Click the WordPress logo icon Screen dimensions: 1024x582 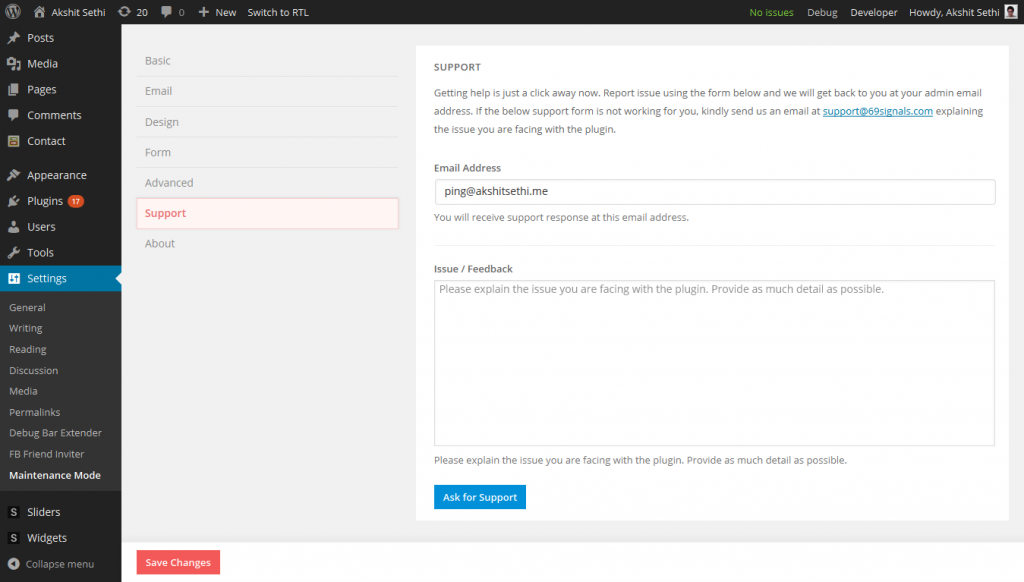point(13,12)
